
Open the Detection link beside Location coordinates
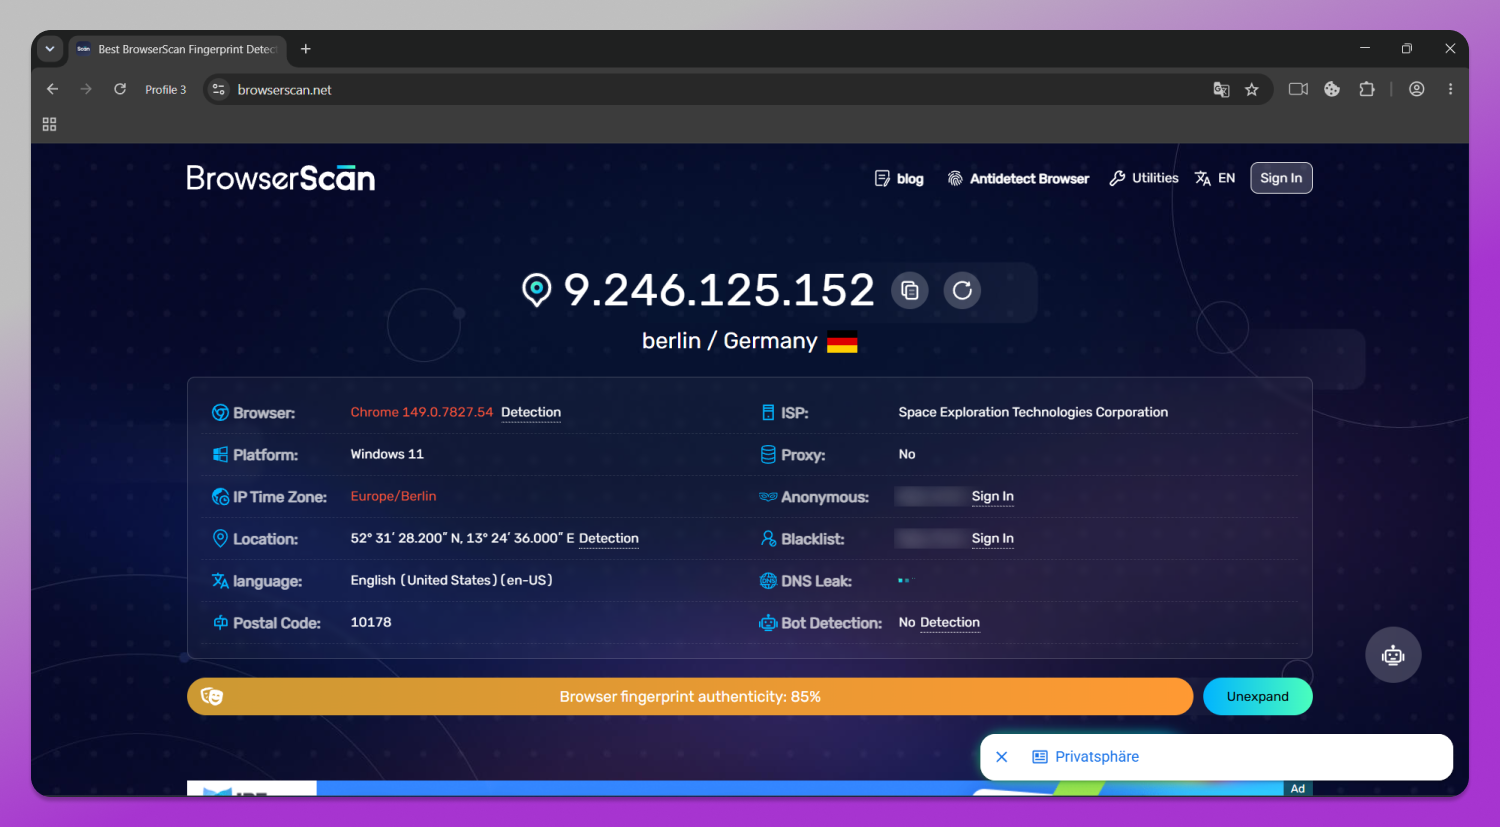(608, 538)
